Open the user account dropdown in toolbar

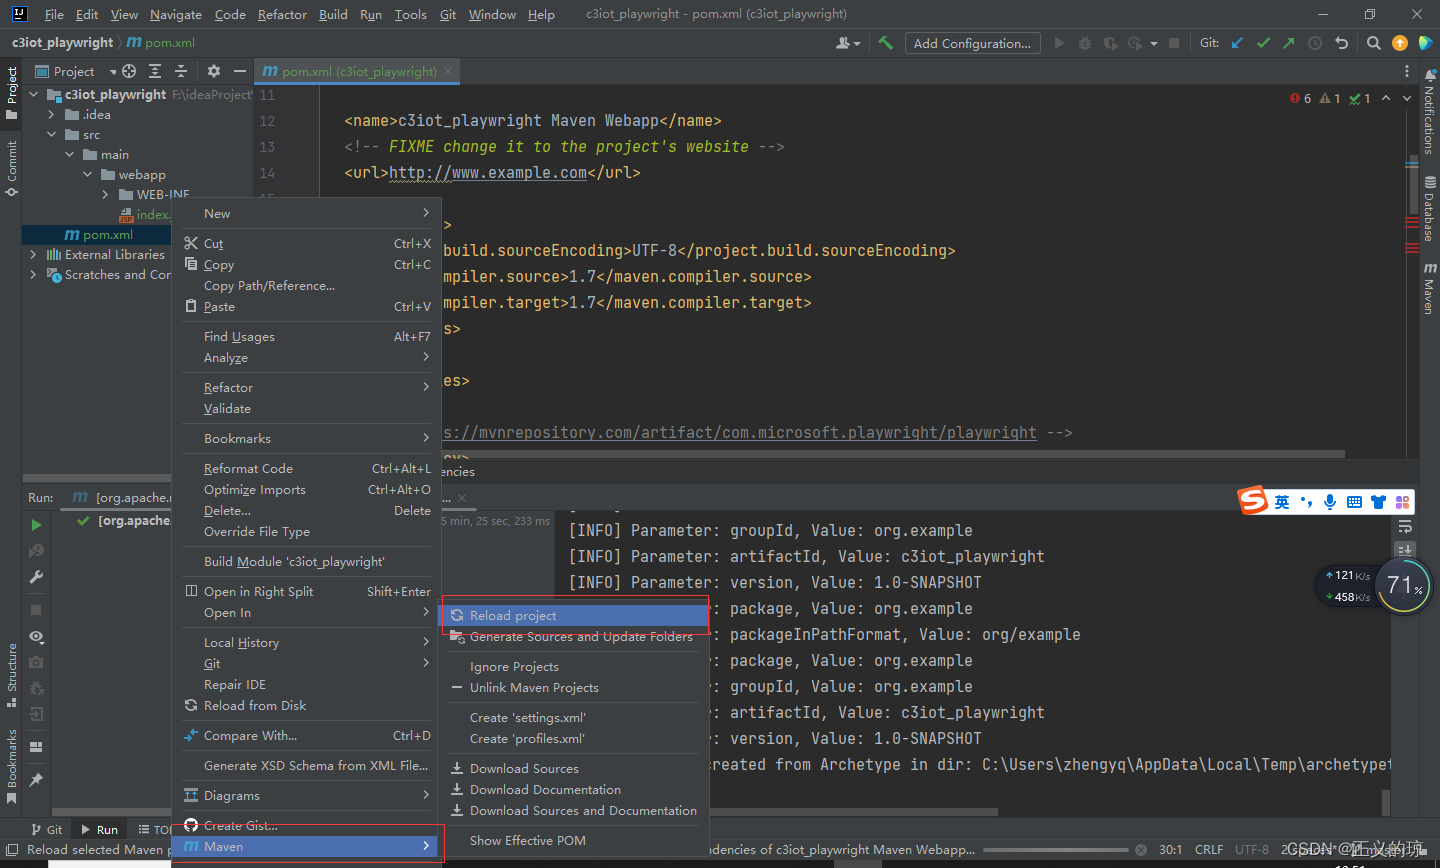tap(848, 43)
